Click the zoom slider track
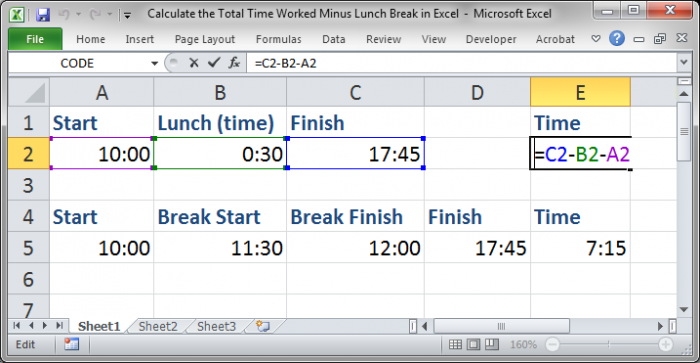The image size is (700, 363). pyautogui.click(x=608, y=344)
